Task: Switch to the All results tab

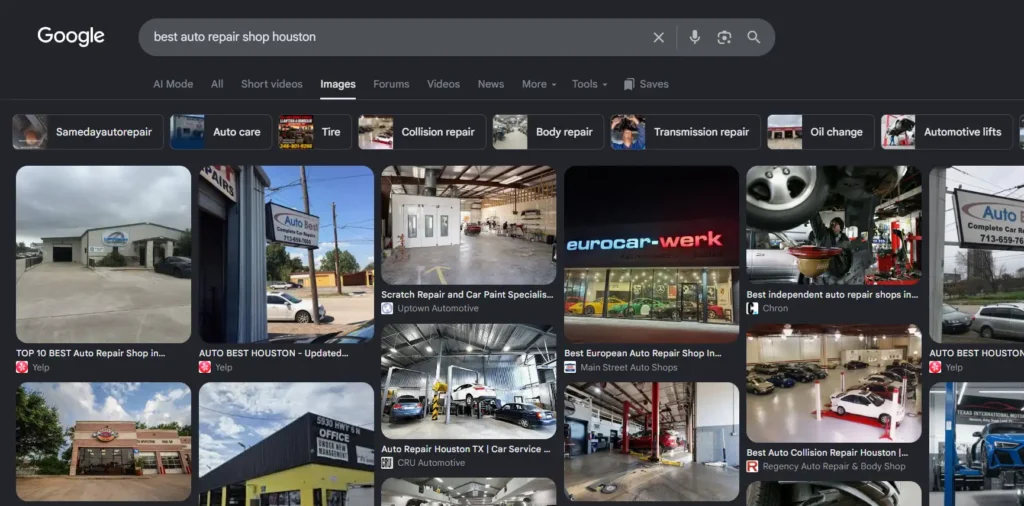Action: coord(217,84)
